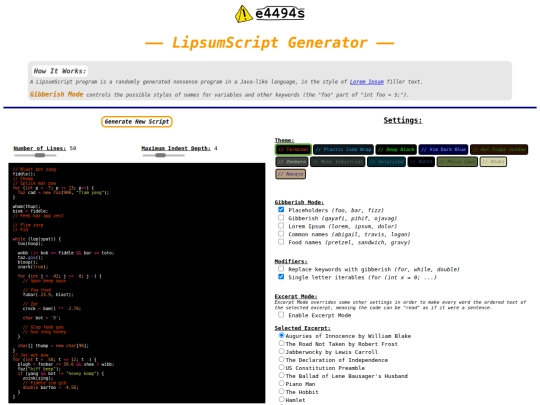Enable Lorem Ipsum gibberish mode
The width and height of the screenshot is (540, 405).
click(x=281, y=226)
